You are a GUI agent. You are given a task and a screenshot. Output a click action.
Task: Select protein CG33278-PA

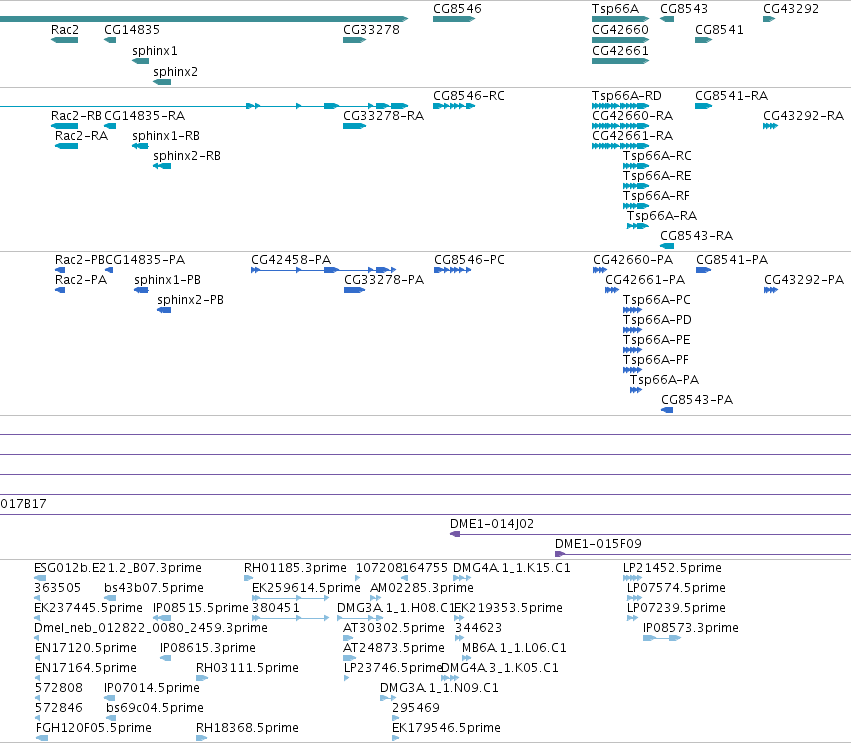click(x=354, y=290)
